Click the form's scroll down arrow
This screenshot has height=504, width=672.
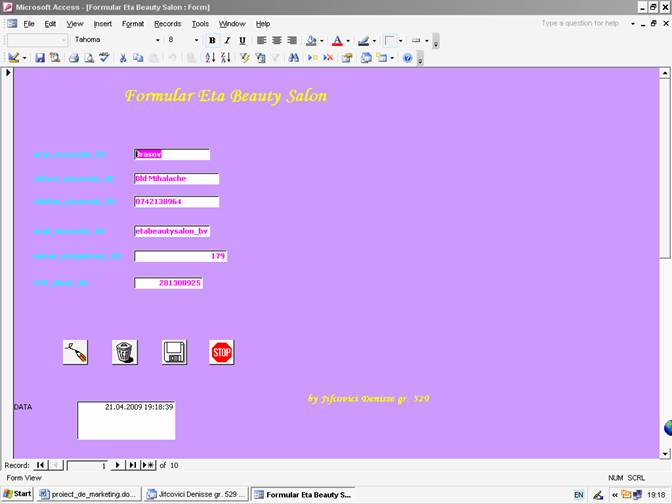click(665, 453)
